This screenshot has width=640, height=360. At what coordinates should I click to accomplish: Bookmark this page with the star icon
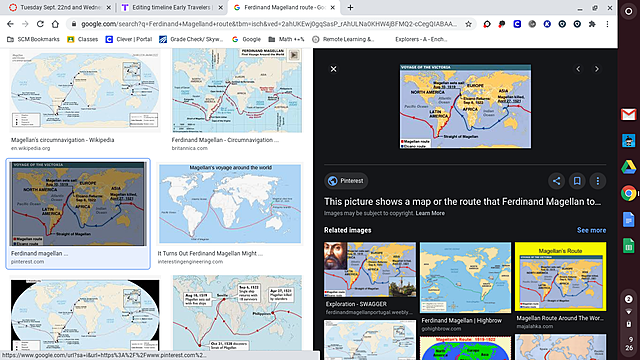click(468, 24)
